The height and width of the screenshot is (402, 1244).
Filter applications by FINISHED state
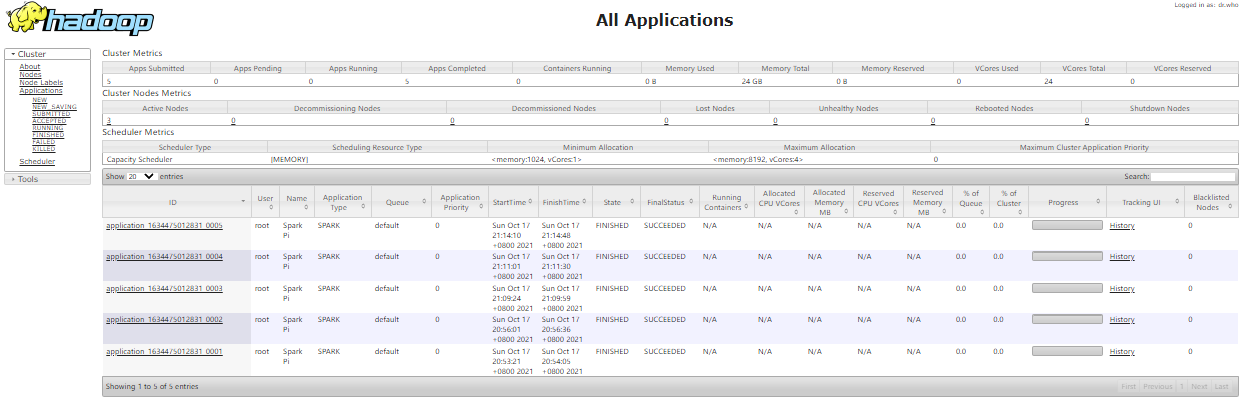[x=47, y=135]
